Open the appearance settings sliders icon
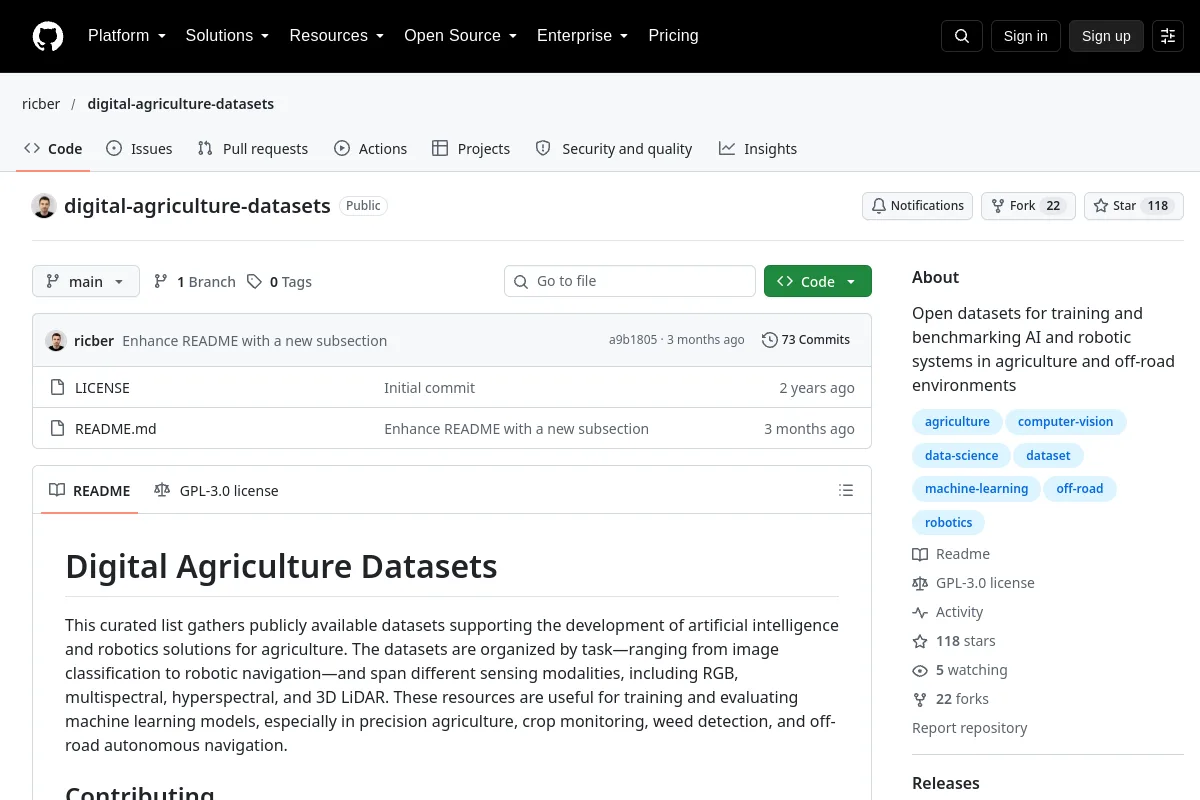 (1168, 36)
